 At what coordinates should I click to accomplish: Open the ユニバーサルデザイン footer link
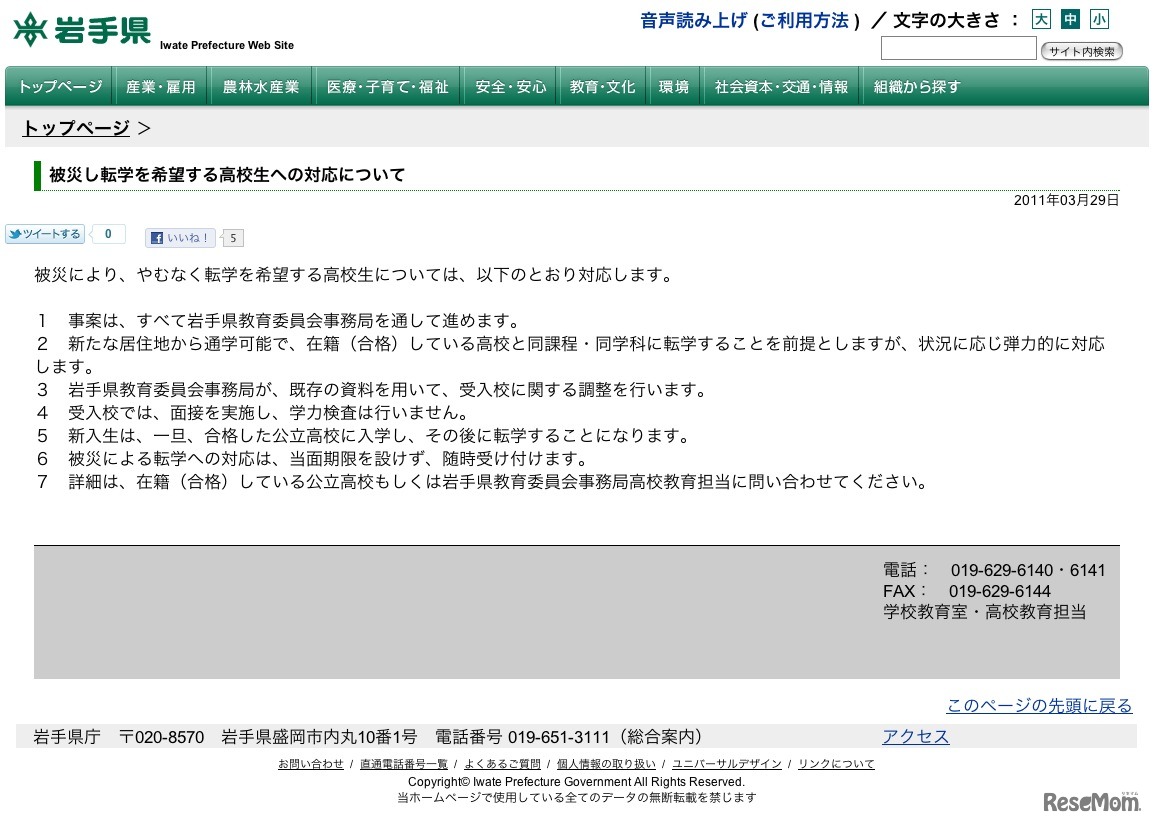point(726,764)
